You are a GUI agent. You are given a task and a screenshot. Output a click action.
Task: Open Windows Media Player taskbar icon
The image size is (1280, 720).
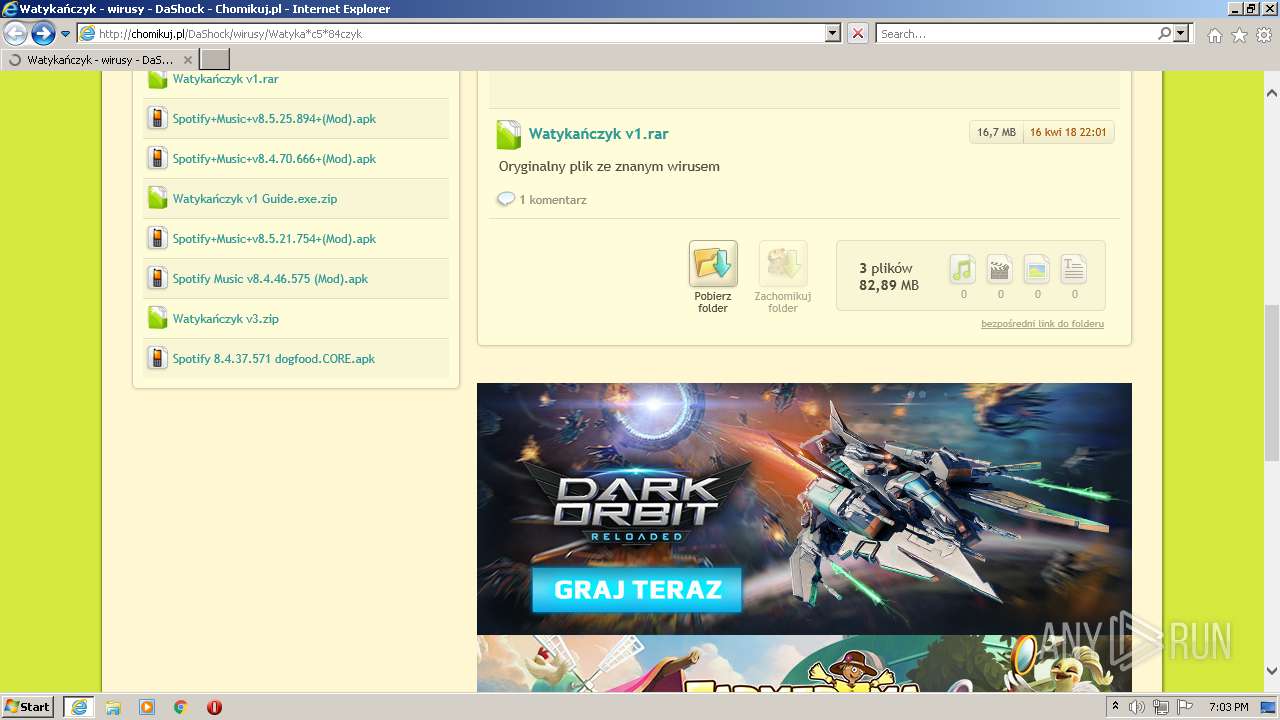pos(147,707)
